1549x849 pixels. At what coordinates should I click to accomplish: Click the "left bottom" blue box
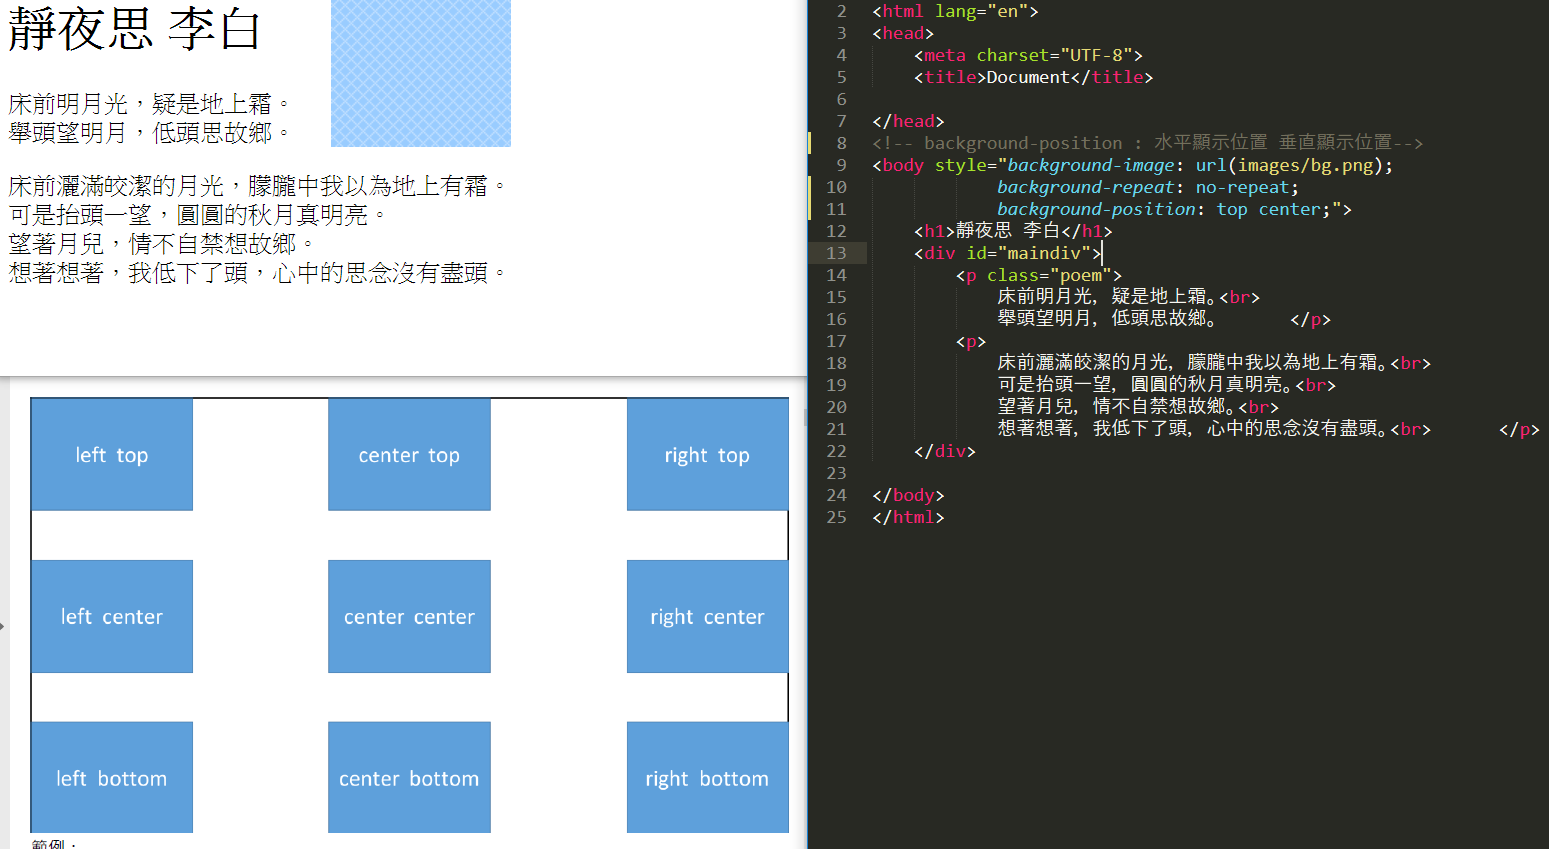(x=111, y=778)
